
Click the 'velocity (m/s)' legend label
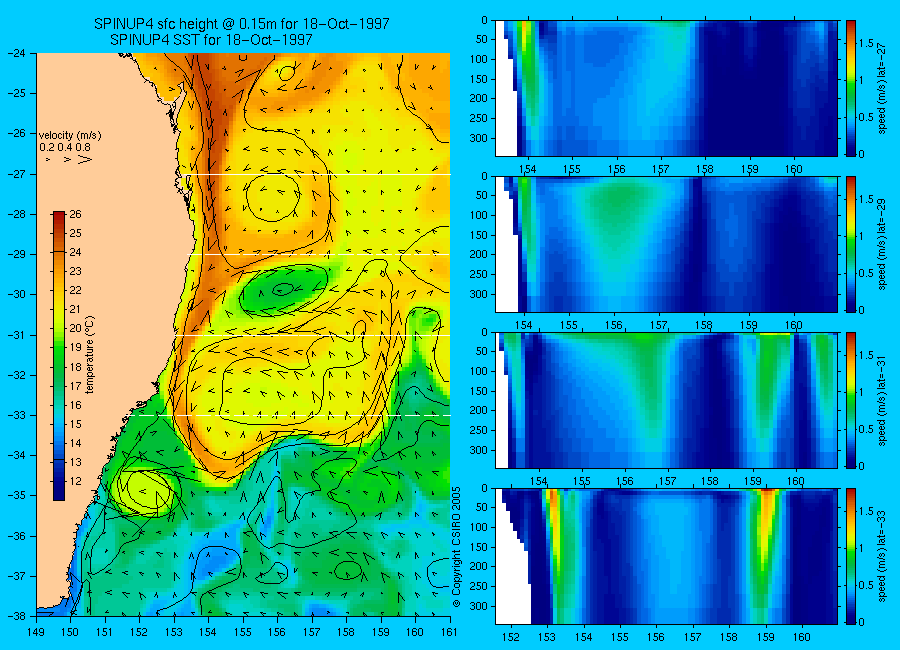click(70, 136)
